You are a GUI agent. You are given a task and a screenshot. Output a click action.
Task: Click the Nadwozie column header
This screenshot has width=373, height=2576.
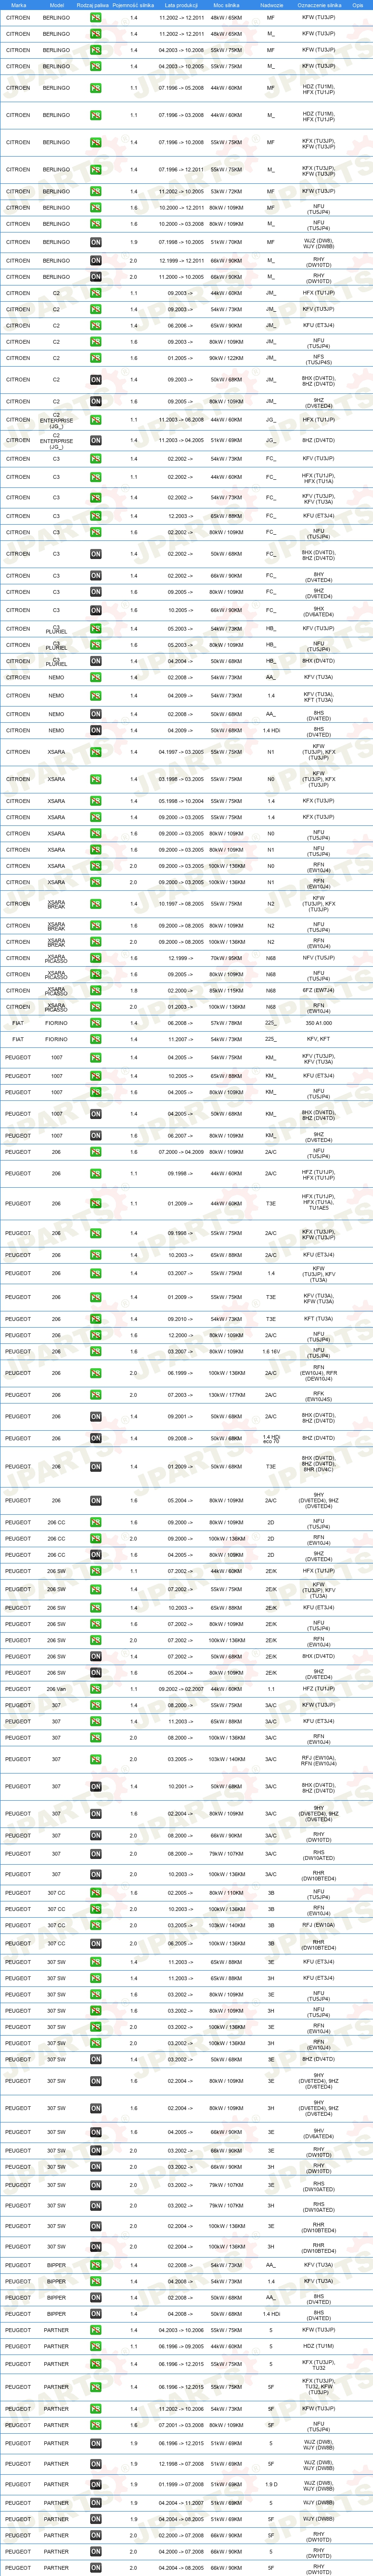point(271,5)
